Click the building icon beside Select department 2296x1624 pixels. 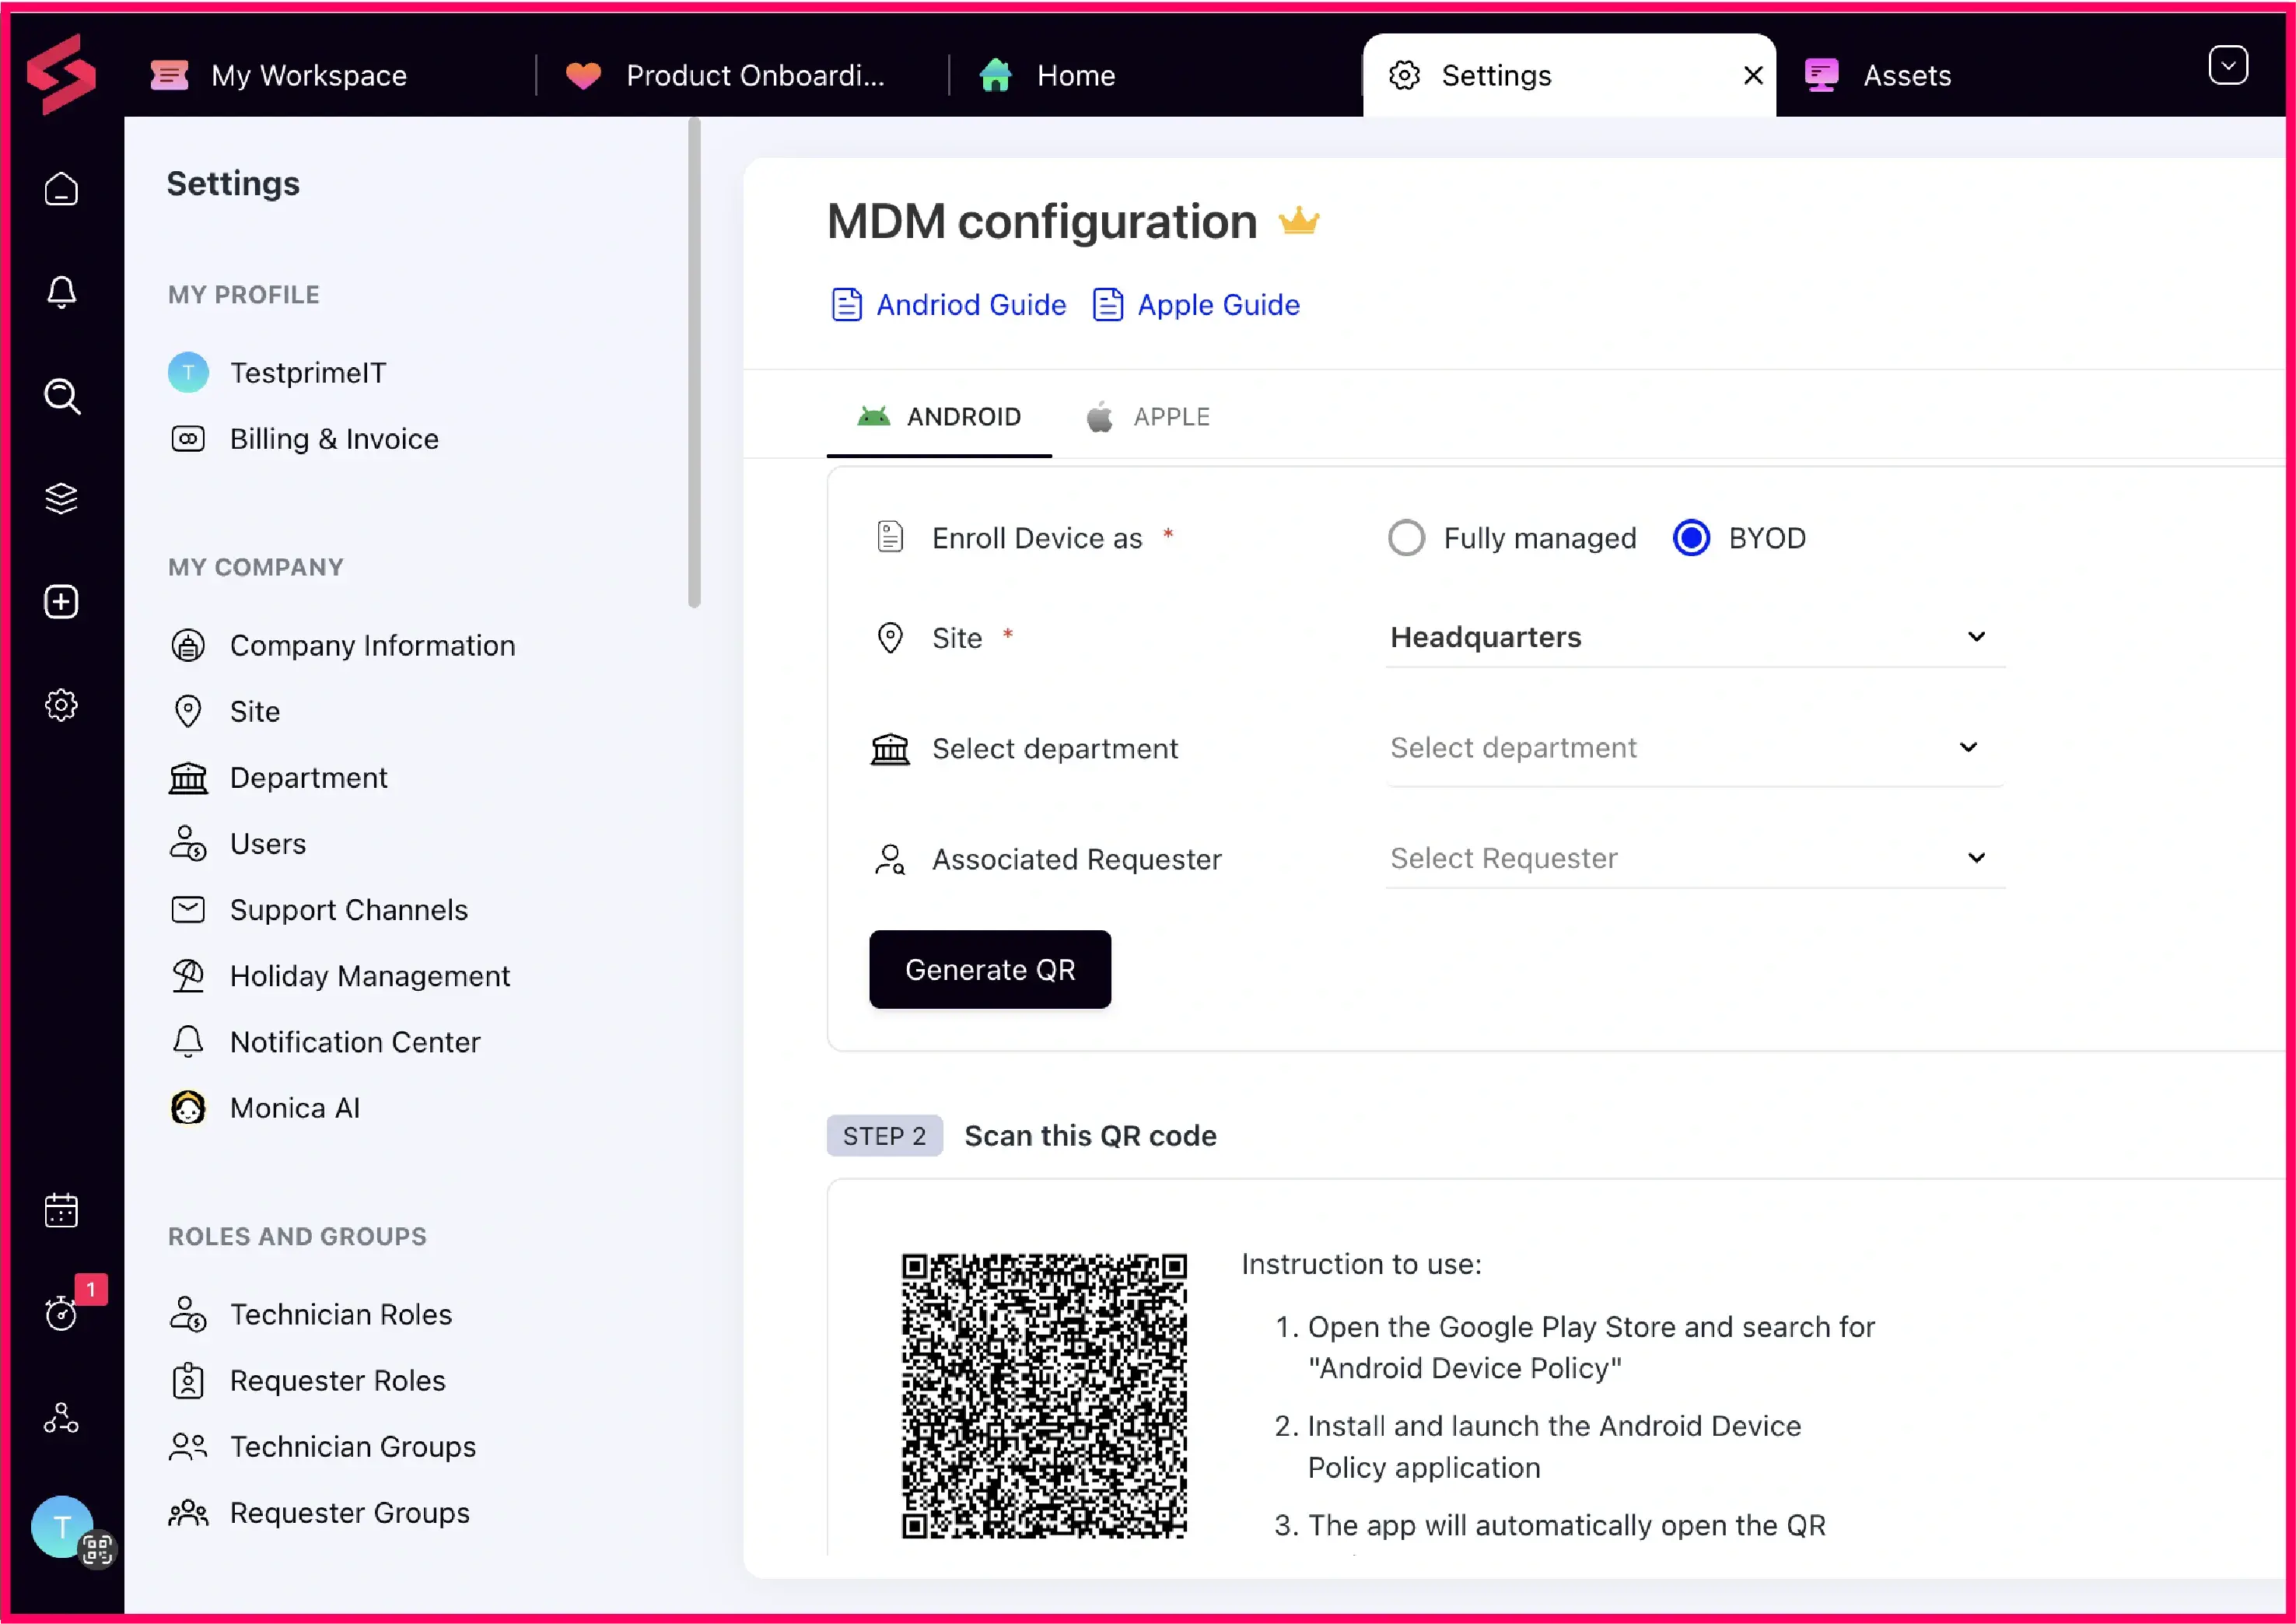pyautogui.click(x=890, y=749)
